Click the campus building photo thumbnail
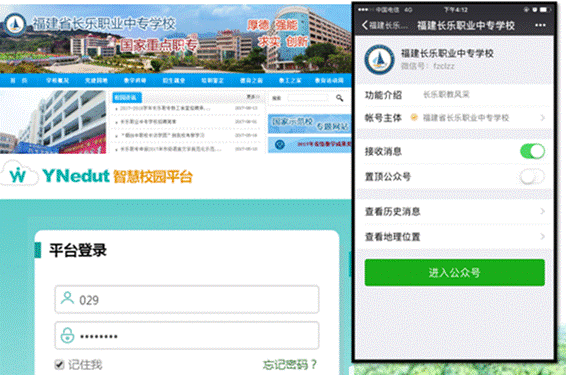Viewport: 566px width, 375px height. (x=53, y=122)
